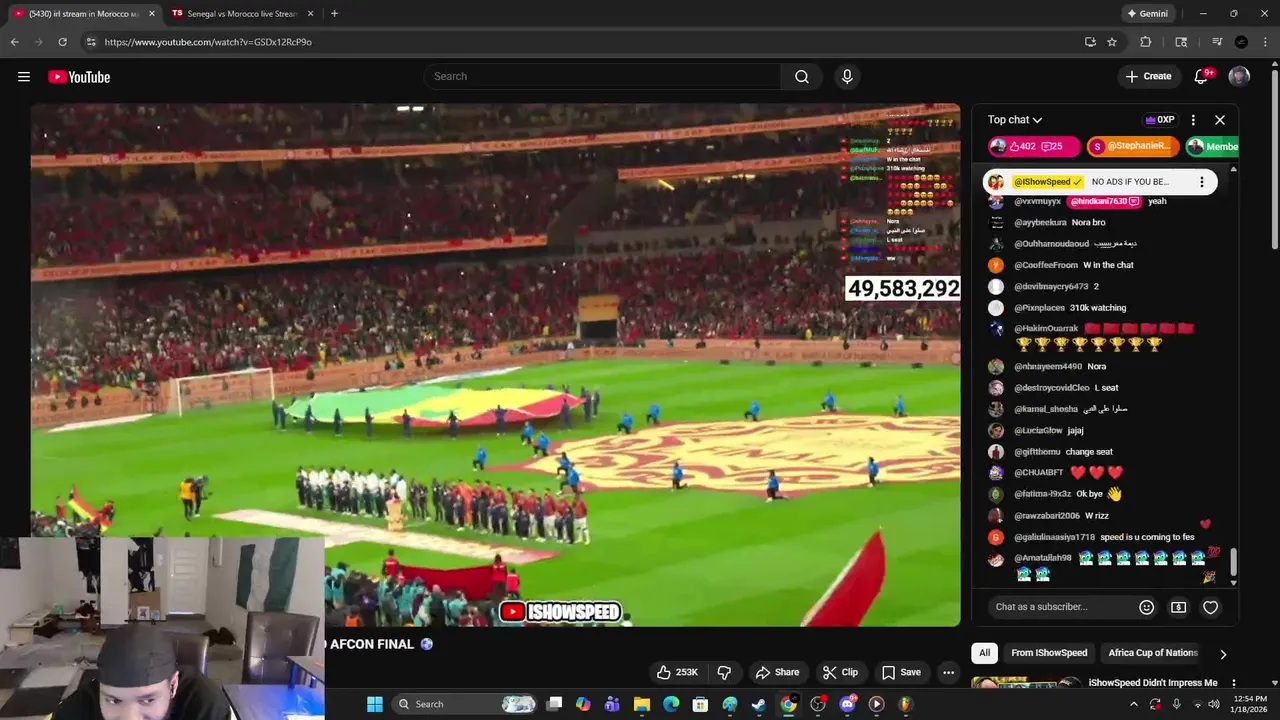Close the live chat panel
This screenshot has height=720, width=1280.
click(1220, 120)
